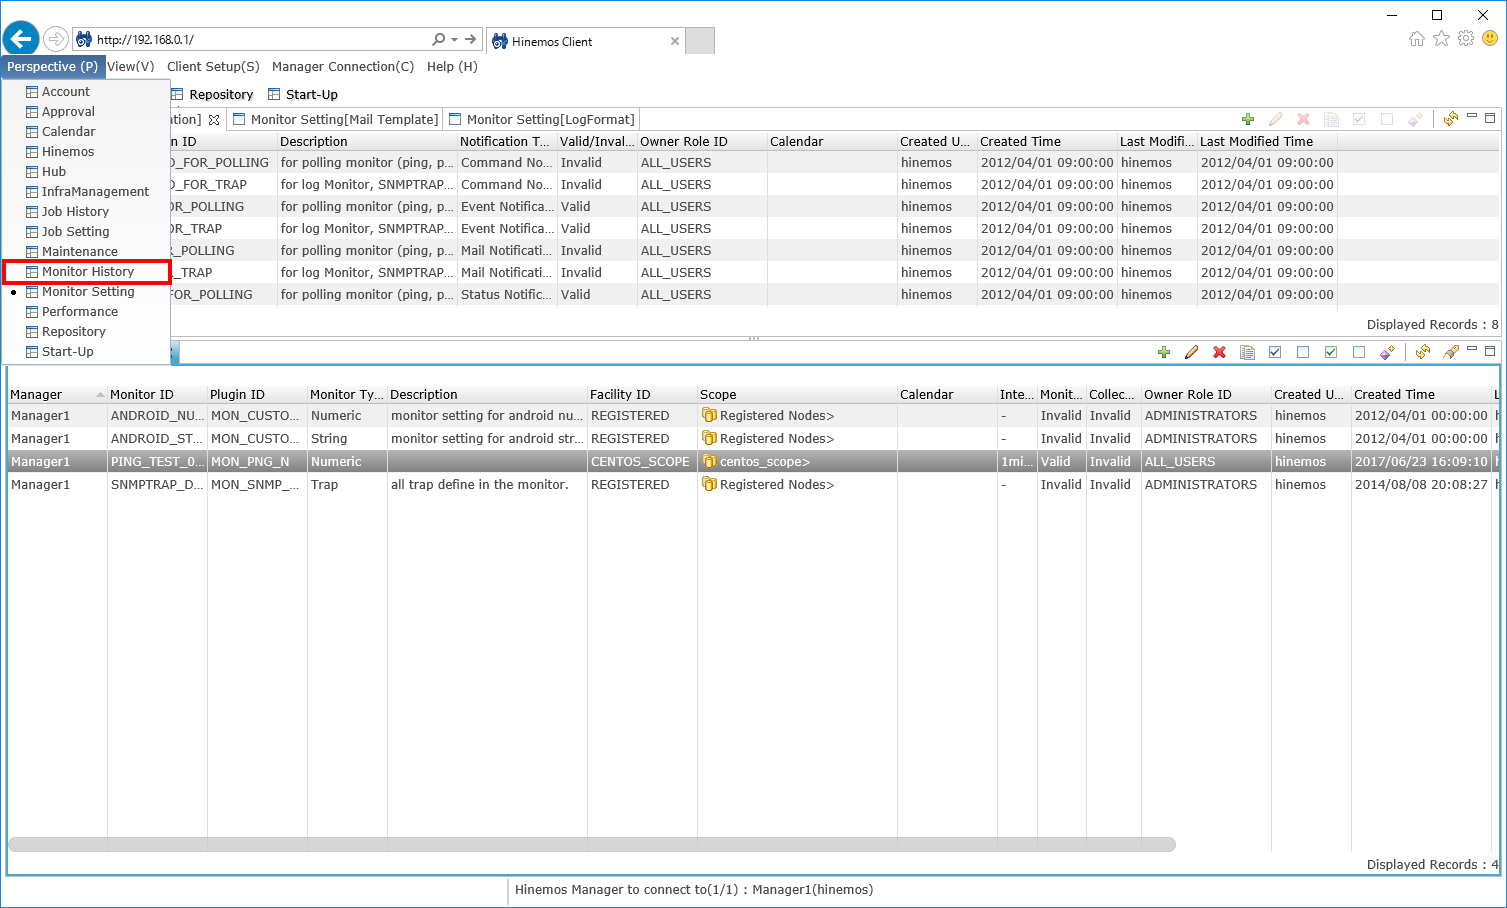Close the Notification tab with its X
Viewport: 1507px width, 908px height.
(x=214, y=120)
